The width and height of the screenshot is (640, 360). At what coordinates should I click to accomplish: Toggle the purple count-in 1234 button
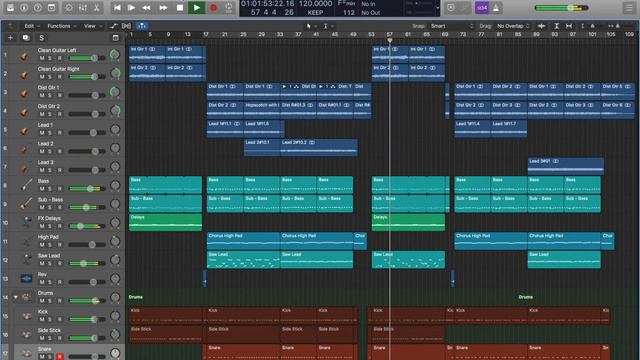(482, 8)
